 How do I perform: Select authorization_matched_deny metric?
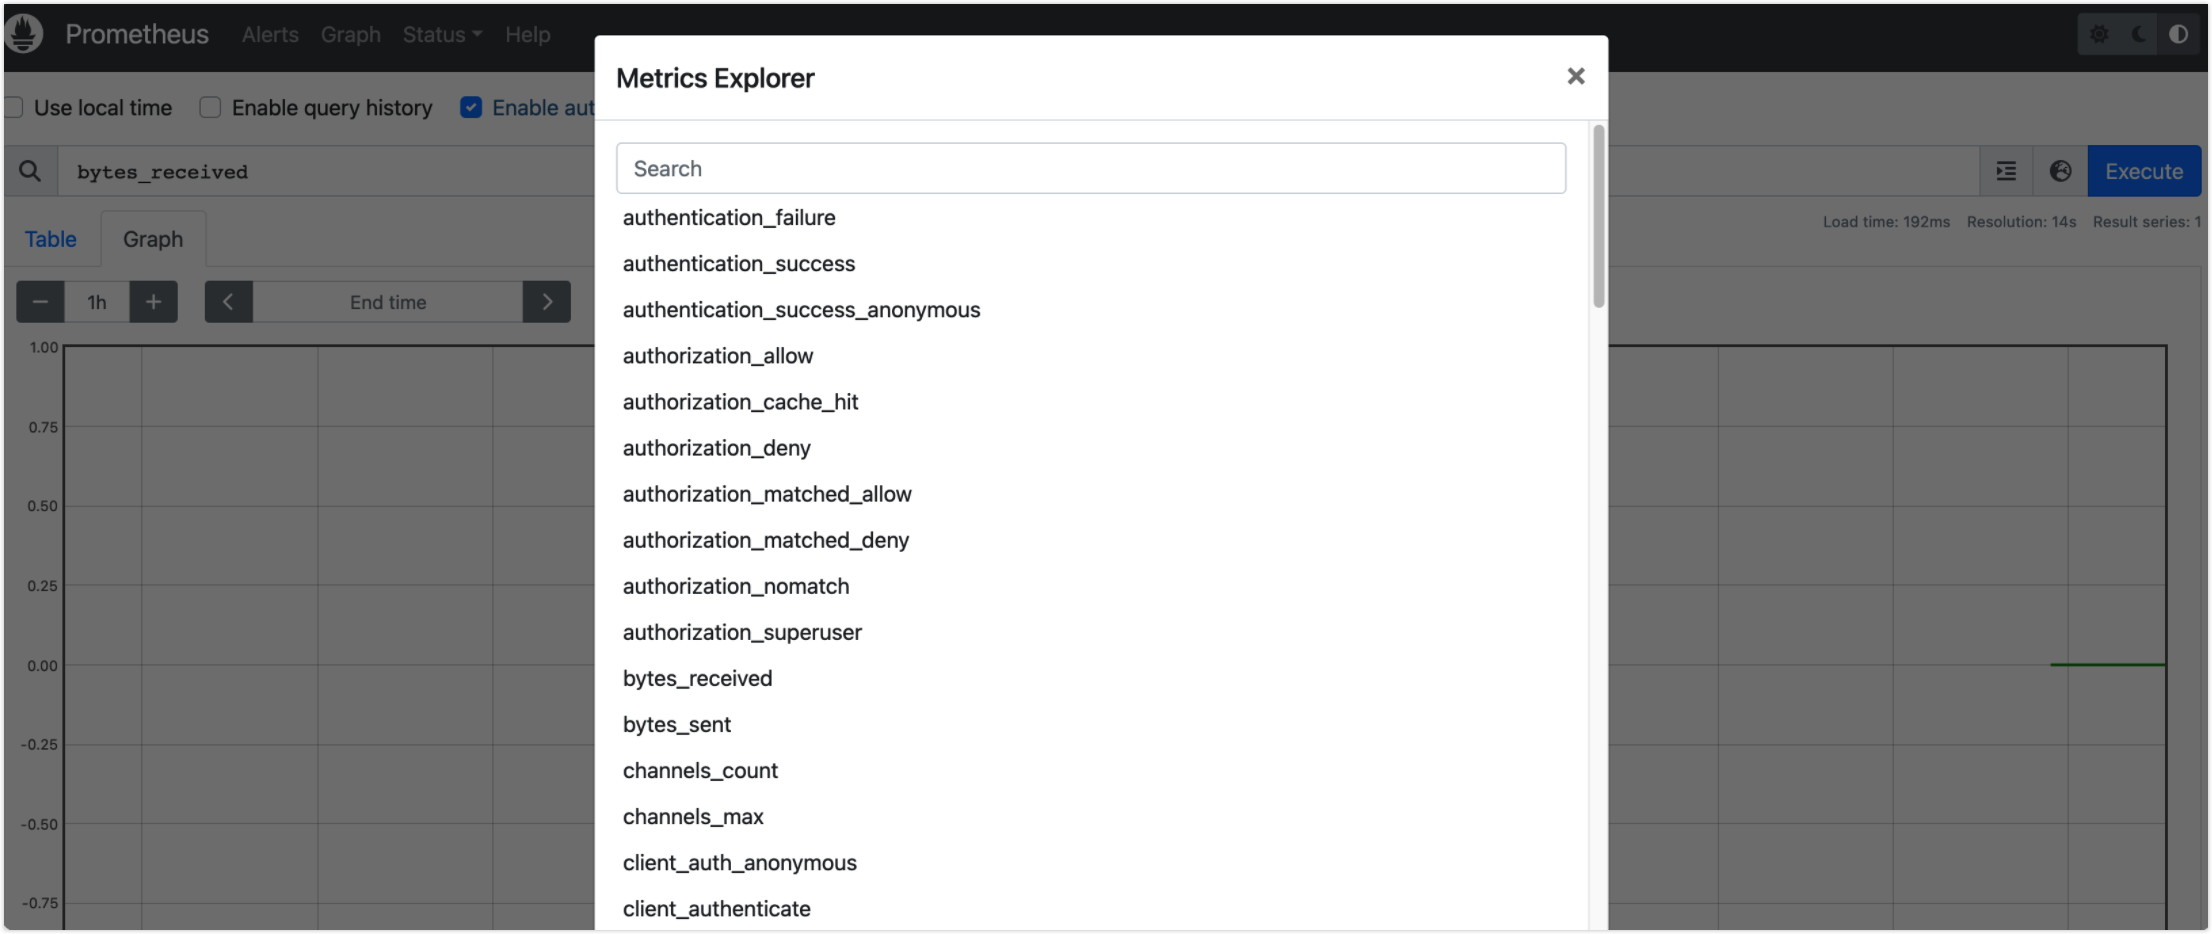tap(766, 539)
